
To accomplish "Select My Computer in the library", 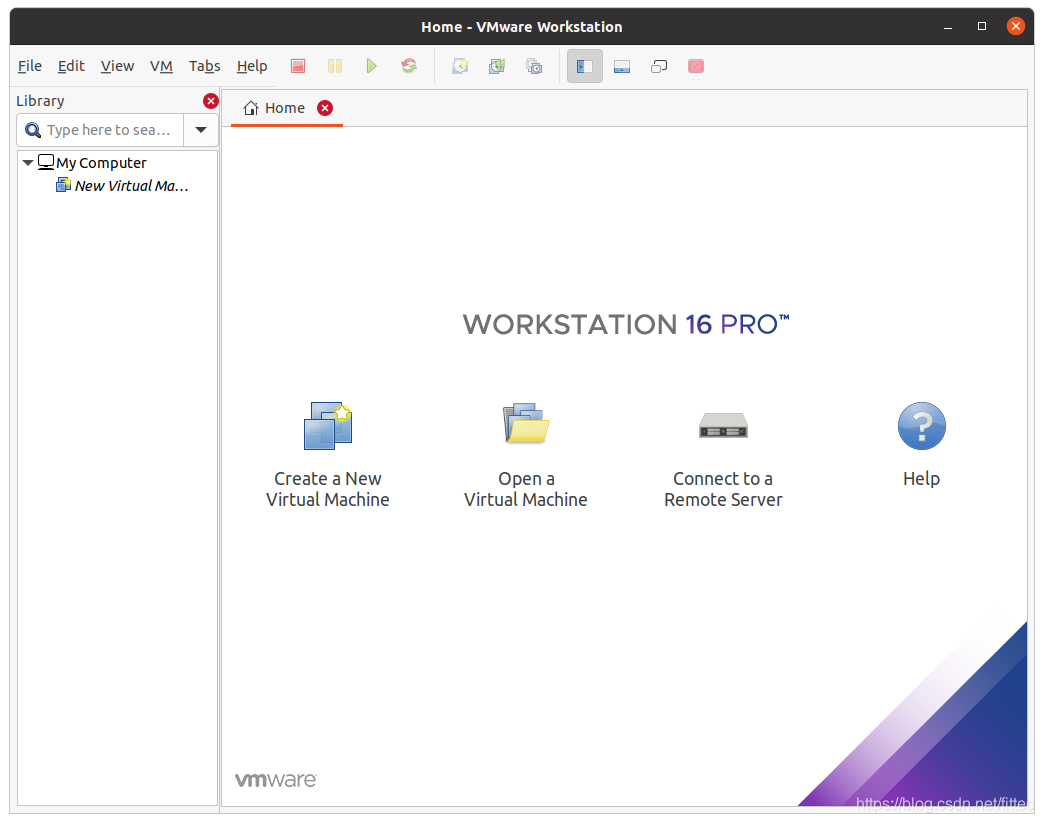I will pos(101,162).
